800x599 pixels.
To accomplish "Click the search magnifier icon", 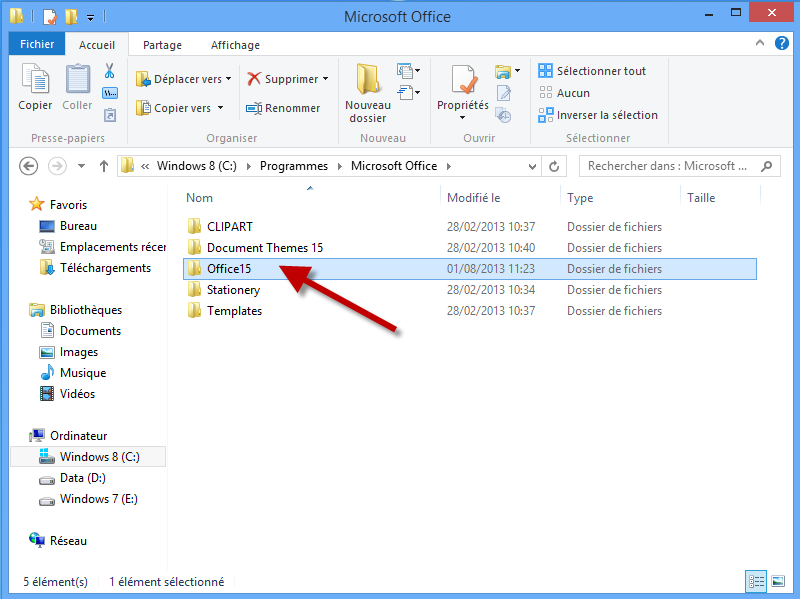I will pos(766,166).
